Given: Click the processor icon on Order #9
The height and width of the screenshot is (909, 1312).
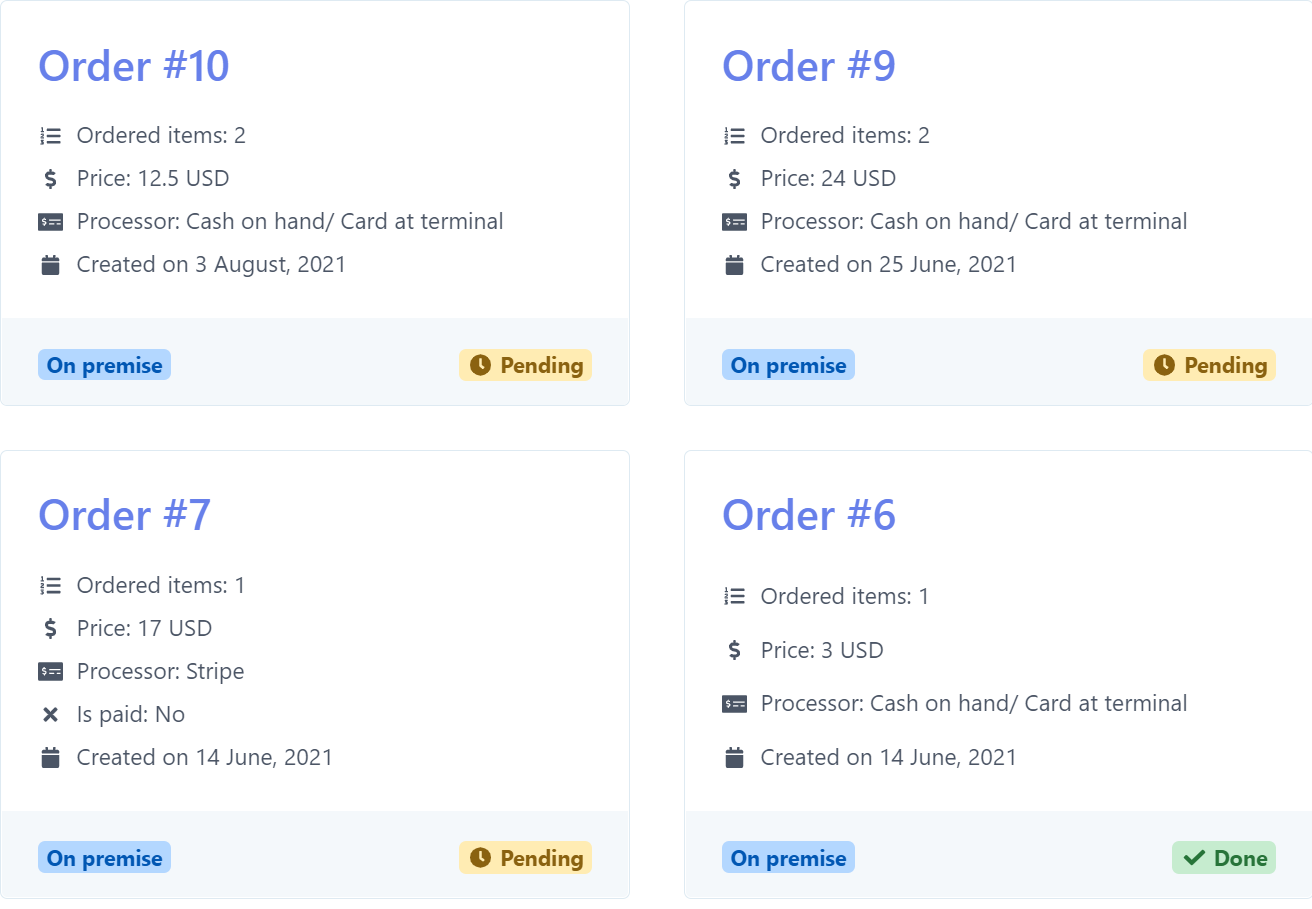Looking at the screenshot, I should pyautogui.click(x=736, y=221).
